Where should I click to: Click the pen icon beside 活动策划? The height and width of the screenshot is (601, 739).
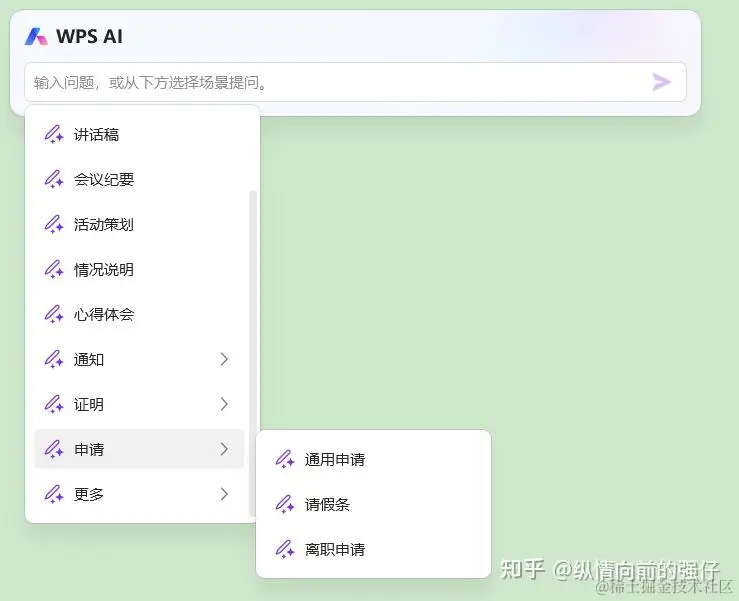54,224
